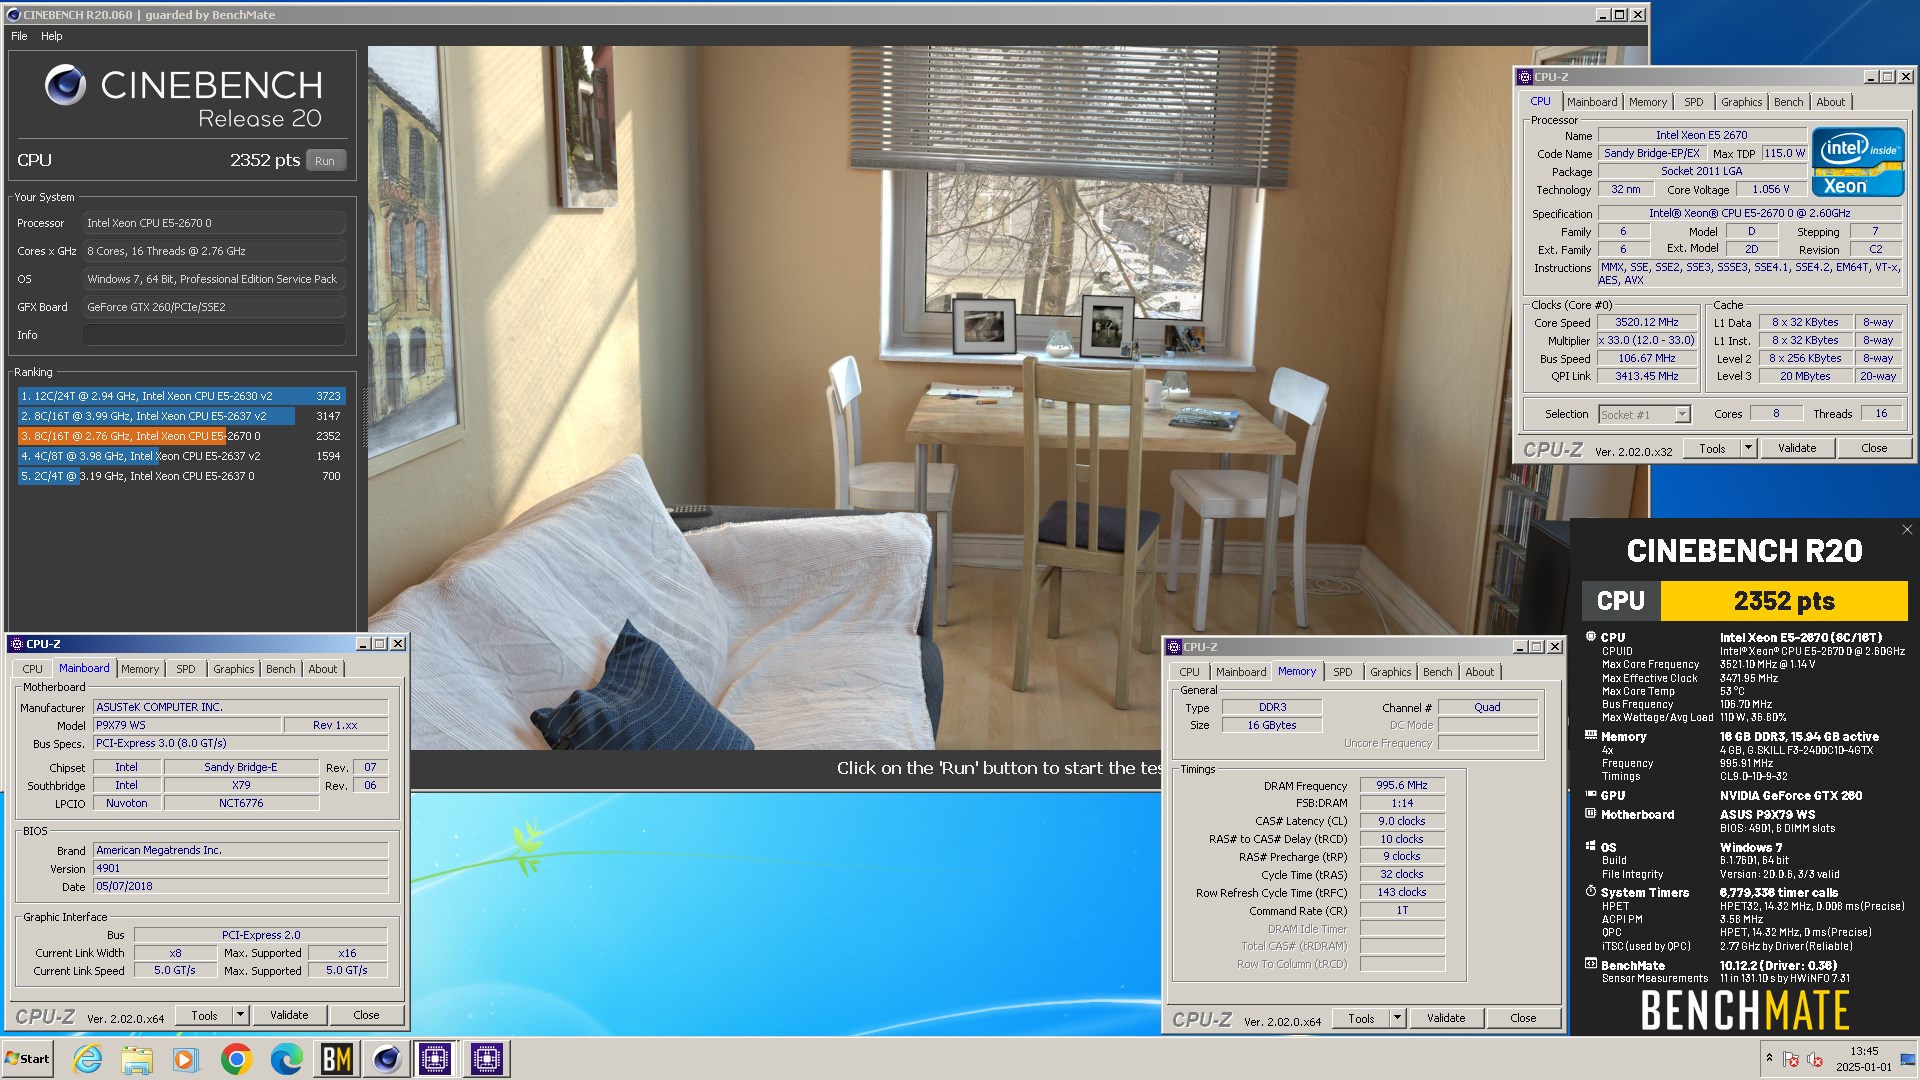Click the Info input field in Cinebench
The width and height of the screenshot is (1920, 1080).
[215, 335]
